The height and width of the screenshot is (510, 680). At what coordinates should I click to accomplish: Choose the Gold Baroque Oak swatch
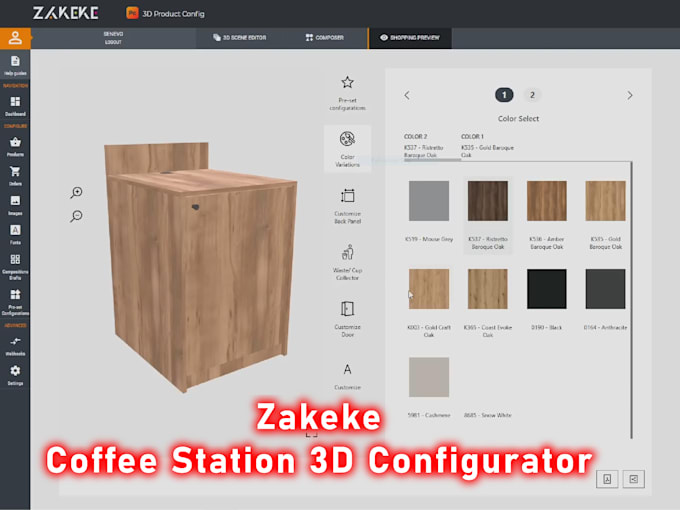(x=605, y=201)
